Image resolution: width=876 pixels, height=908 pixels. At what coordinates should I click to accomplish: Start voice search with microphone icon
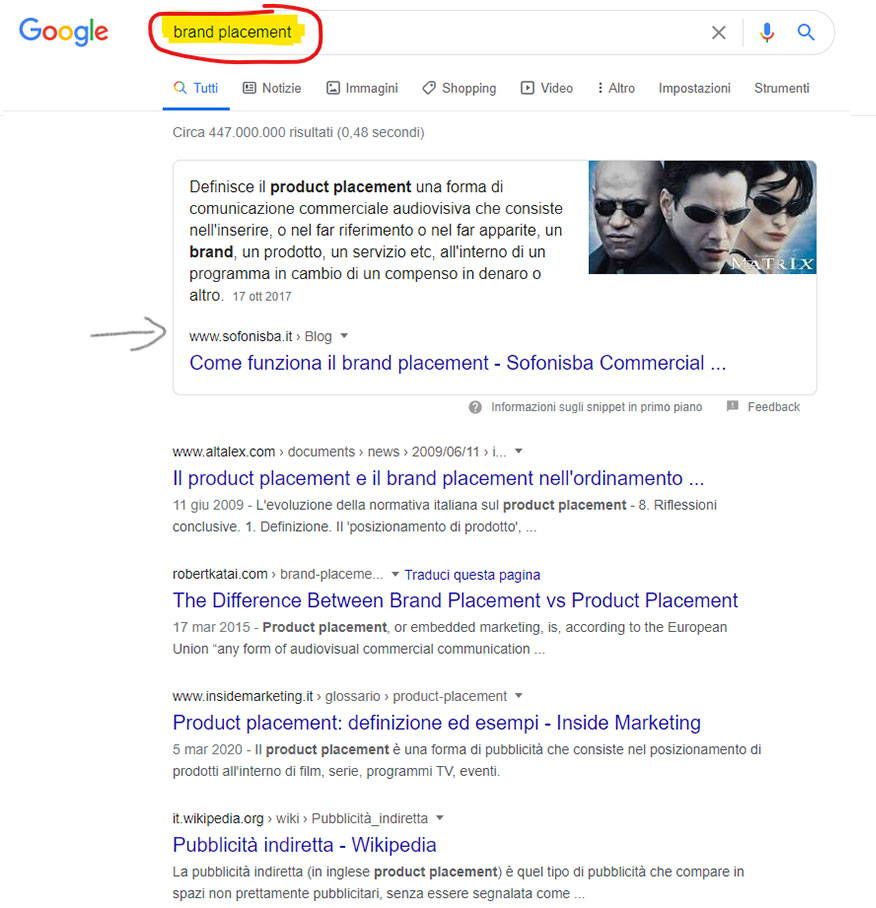tap(767, 32)
